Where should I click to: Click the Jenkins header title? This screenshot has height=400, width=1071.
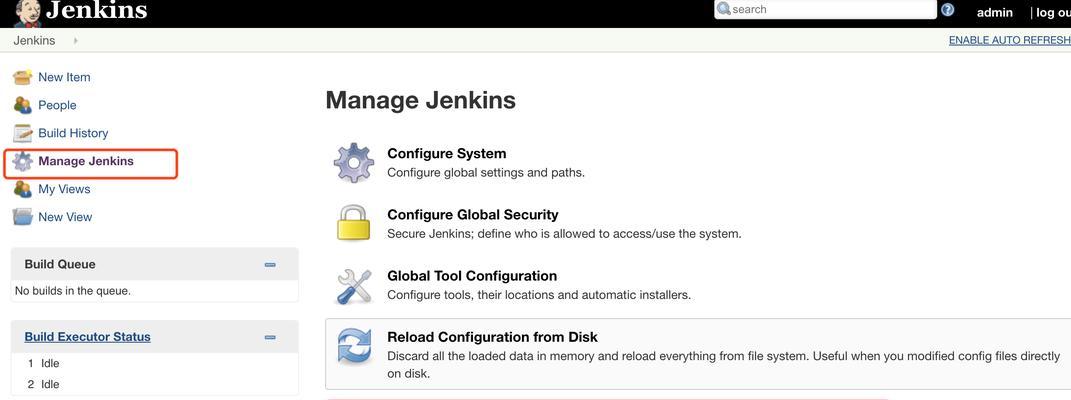coord(96,10)
